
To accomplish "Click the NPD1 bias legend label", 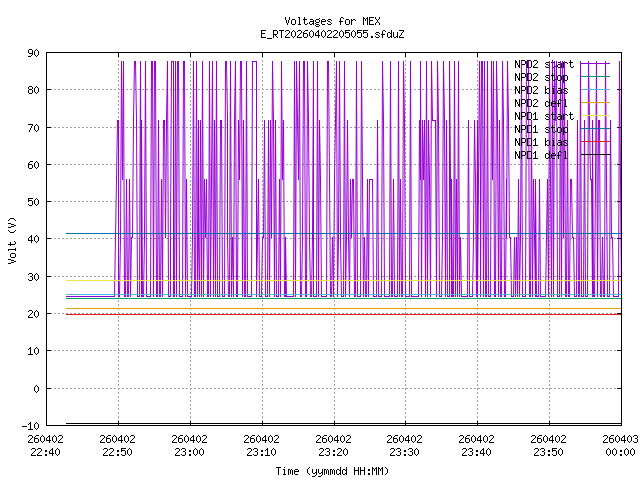I will coord(541,142).
